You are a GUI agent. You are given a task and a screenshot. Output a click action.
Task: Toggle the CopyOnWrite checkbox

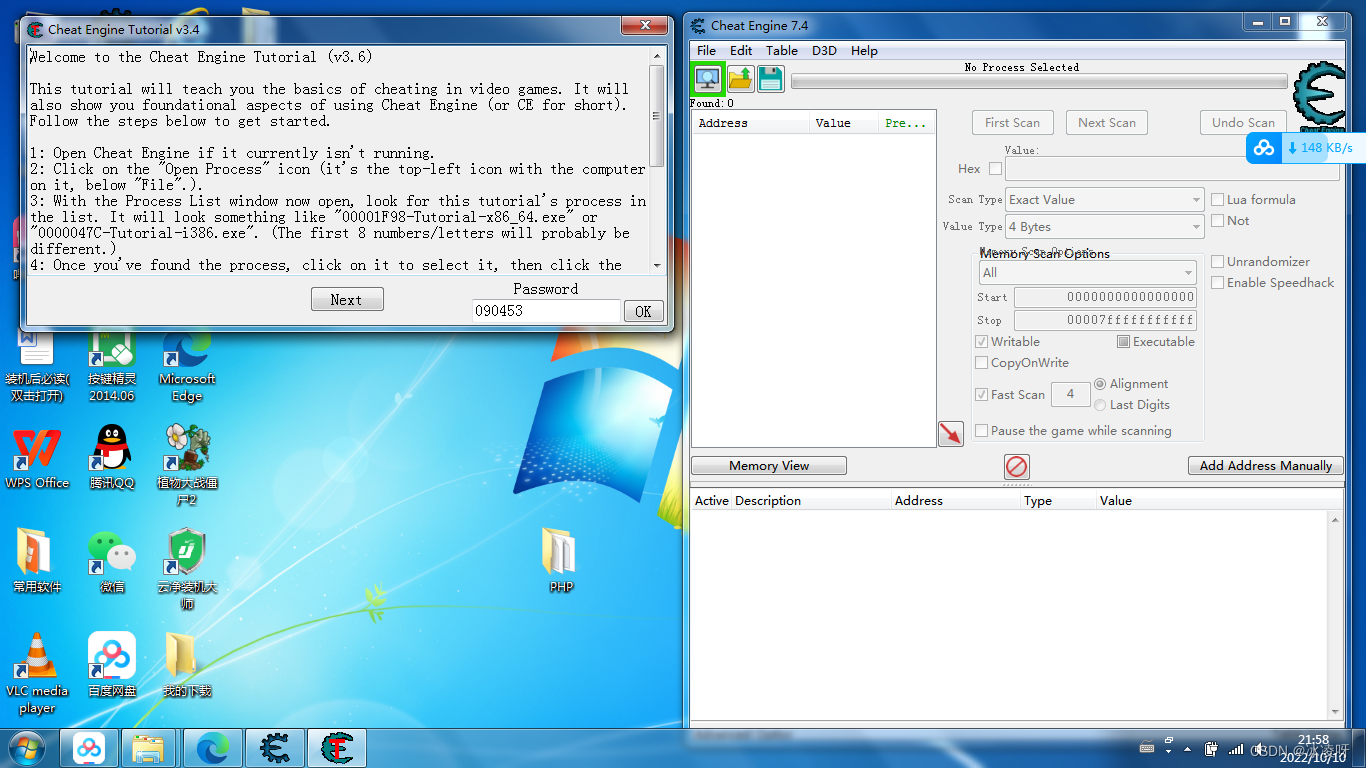(981, 363)
